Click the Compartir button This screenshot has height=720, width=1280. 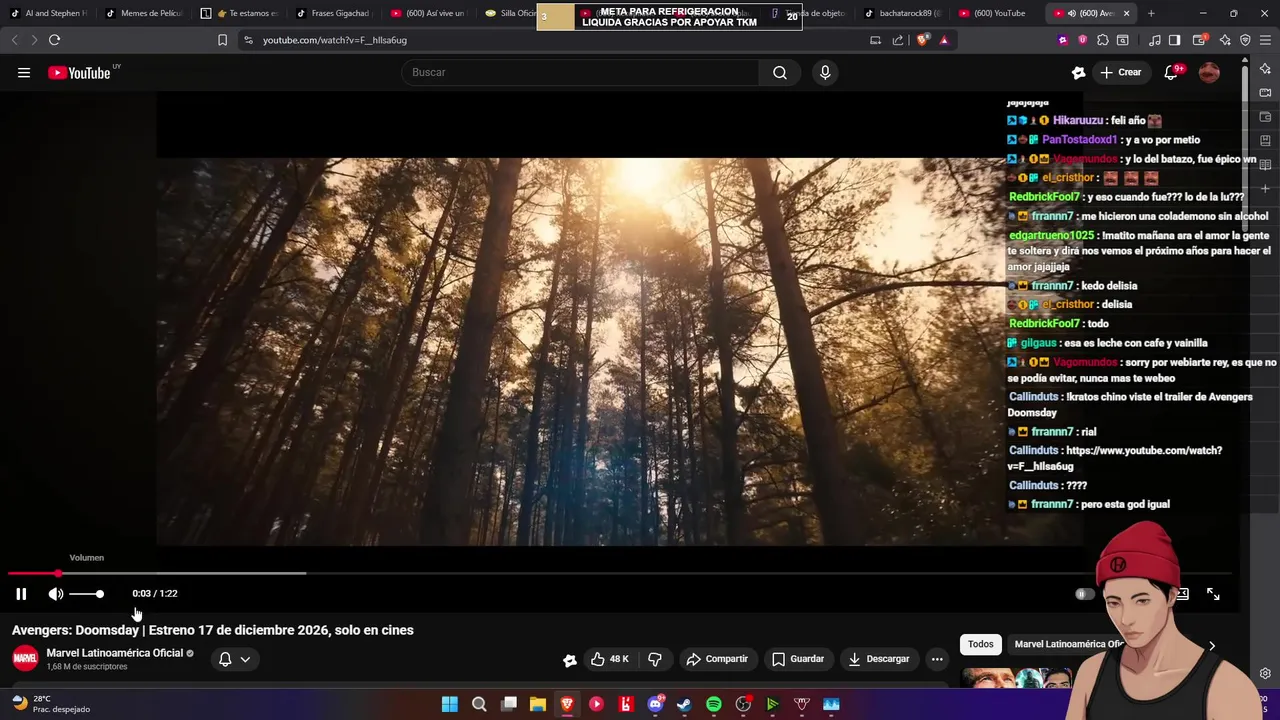717,659
